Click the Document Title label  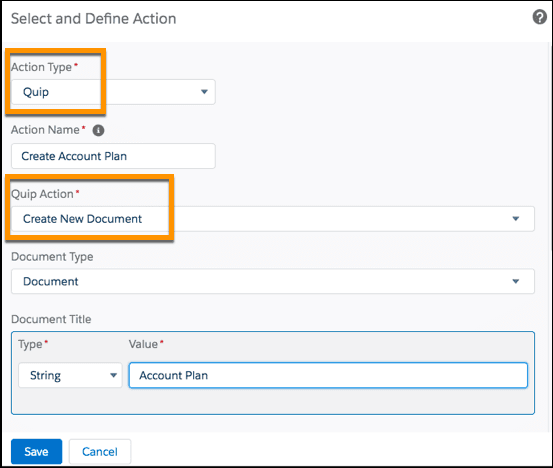pyautogui.click(x=51, y=319)
